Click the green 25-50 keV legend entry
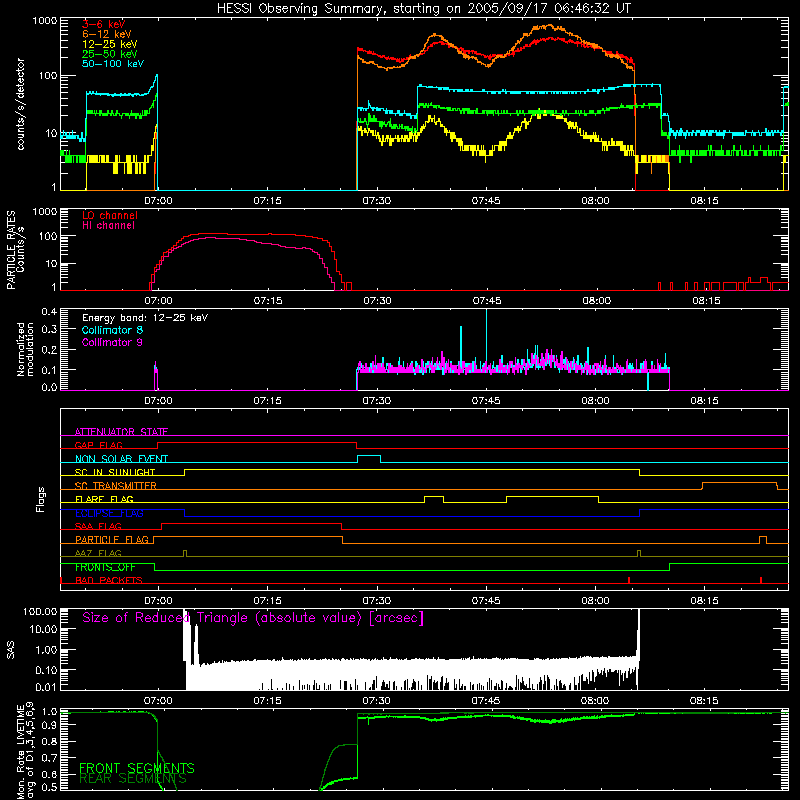The image size is (800, 800). (109, 54)
